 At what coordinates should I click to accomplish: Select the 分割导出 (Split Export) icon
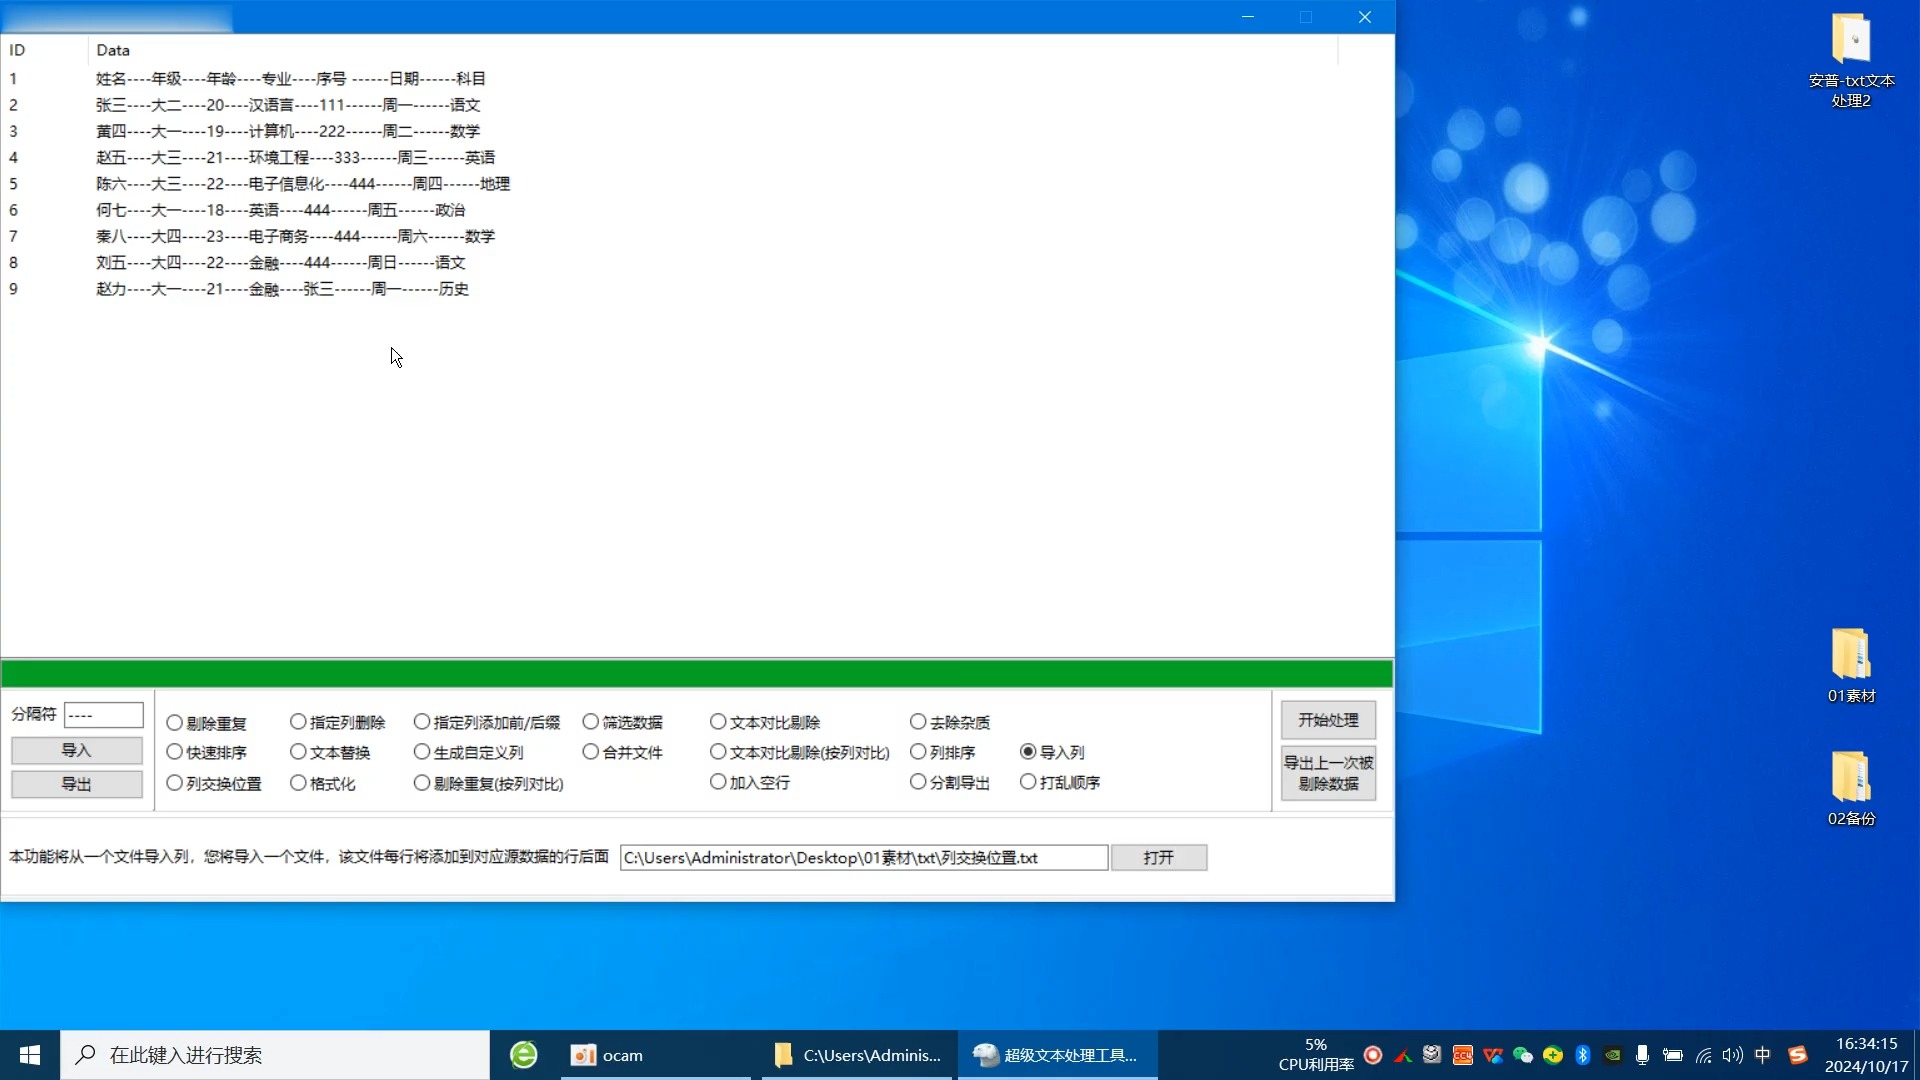[x=918, y=781]
